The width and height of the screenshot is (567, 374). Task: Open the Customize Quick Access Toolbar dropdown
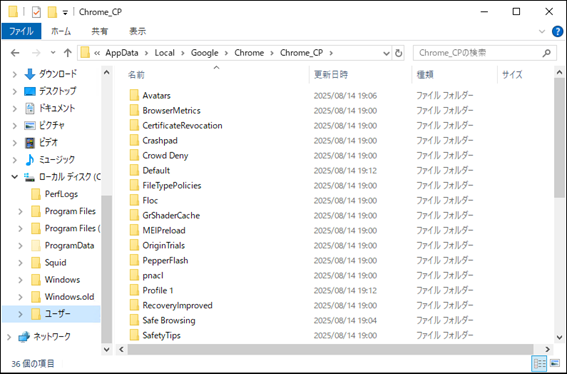coord(65,13)
